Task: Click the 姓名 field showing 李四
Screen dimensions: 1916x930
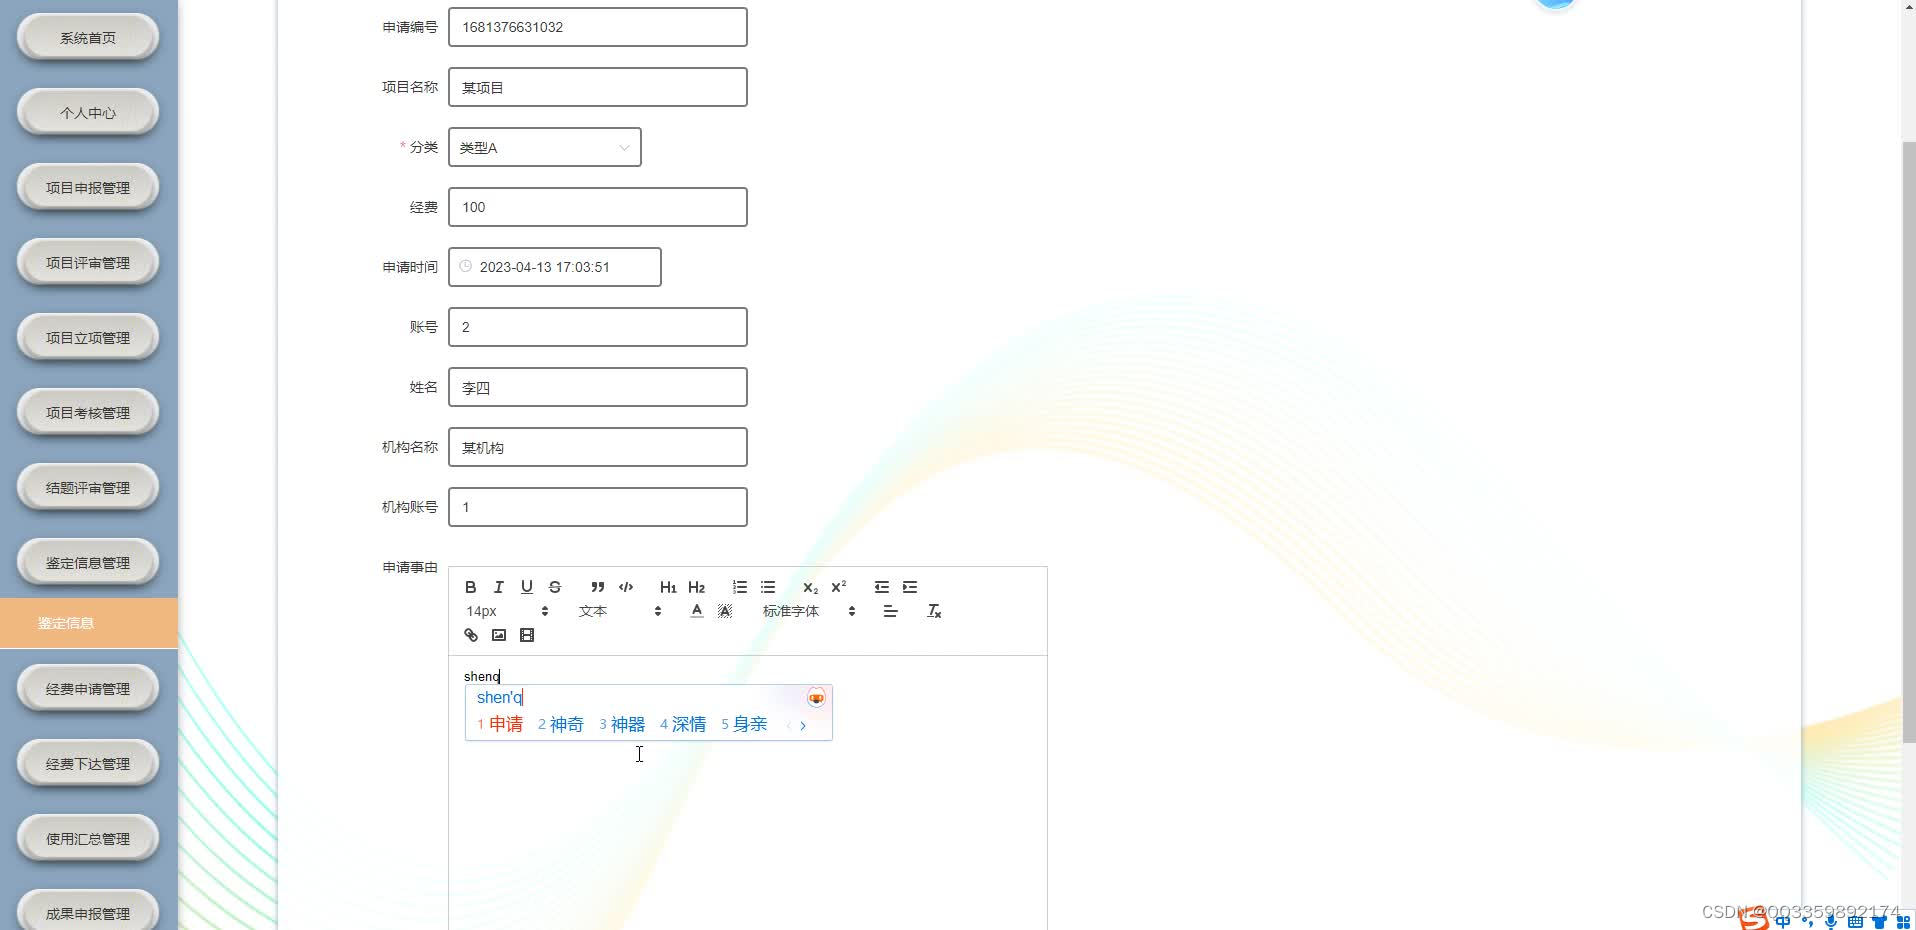Action: click(x=597, y=387)
